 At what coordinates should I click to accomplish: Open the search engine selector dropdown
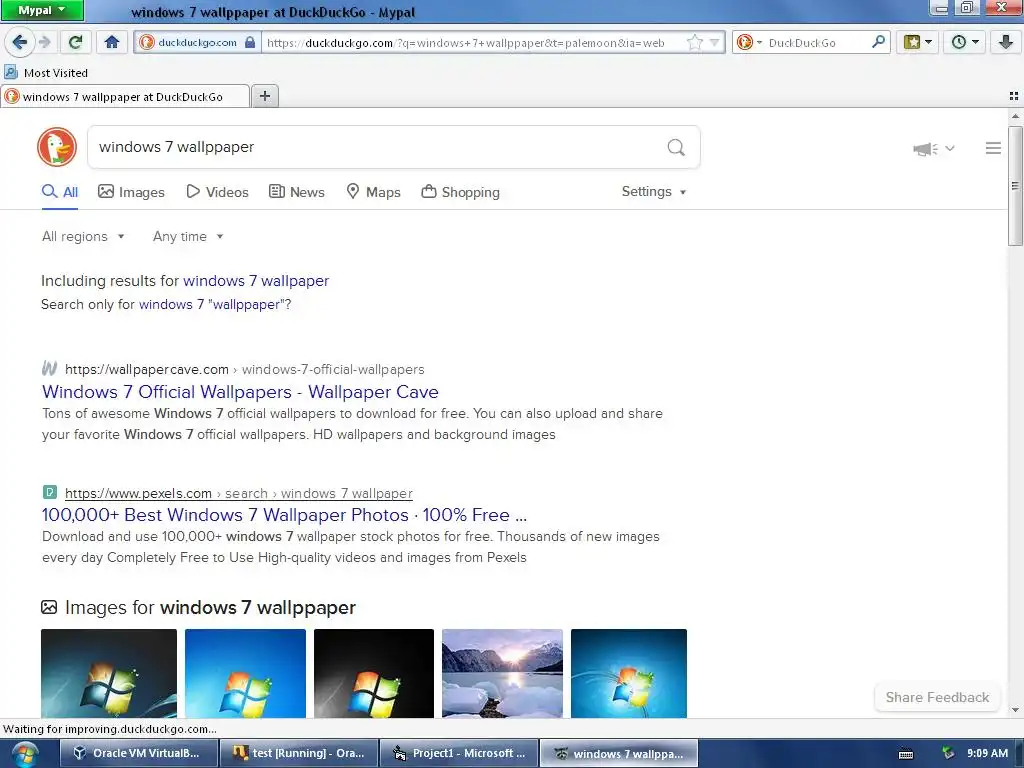[x=748, y=42]
